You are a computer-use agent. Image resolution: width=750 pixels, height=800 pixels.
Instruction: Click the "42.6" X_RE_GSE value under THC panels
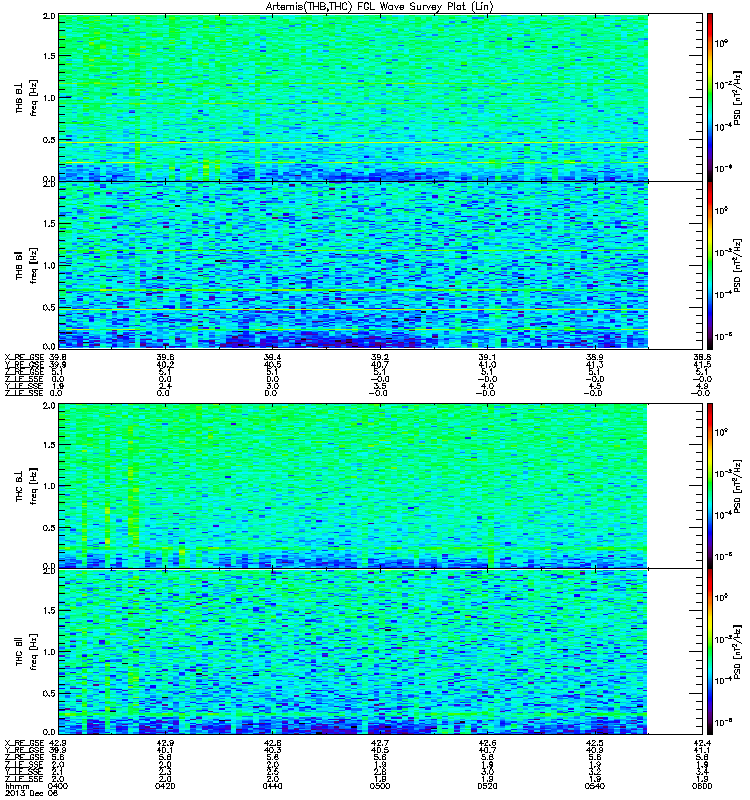pos(487,743)
